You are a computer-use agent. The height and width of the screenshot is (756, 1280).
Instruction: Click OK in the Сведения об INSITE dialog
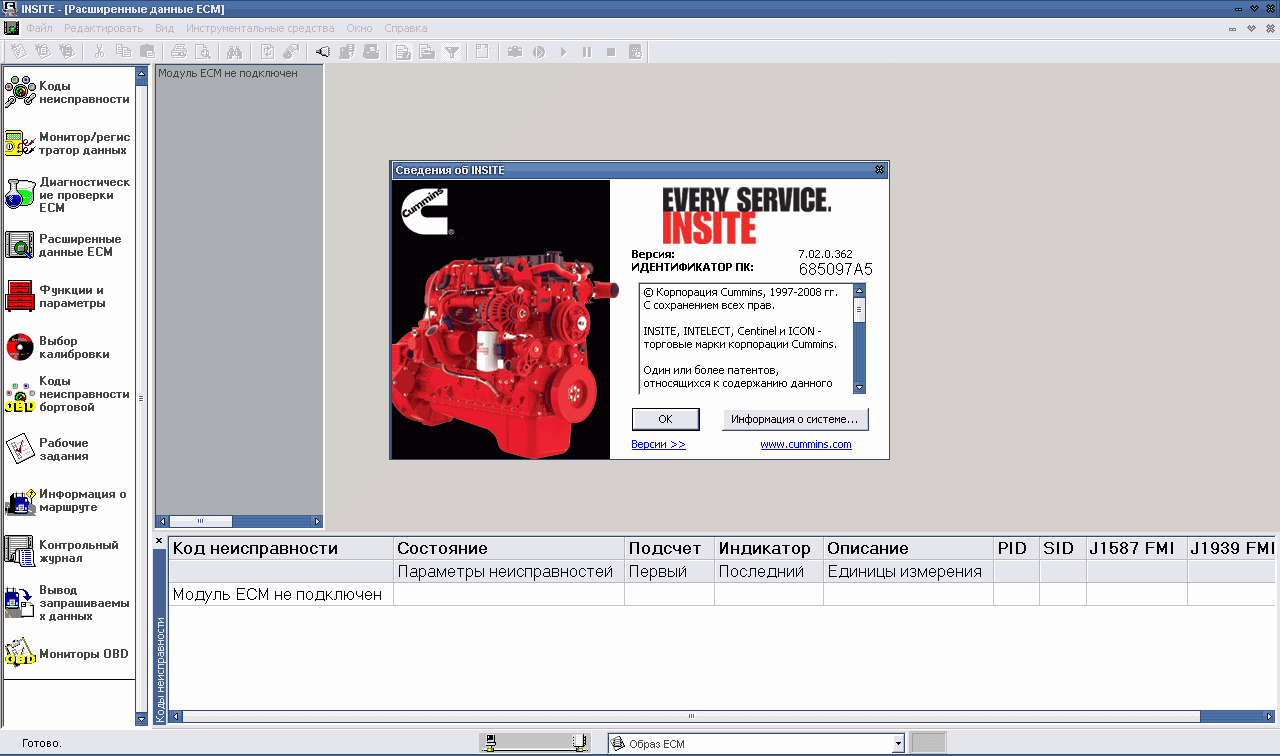[x=665, y=419]
